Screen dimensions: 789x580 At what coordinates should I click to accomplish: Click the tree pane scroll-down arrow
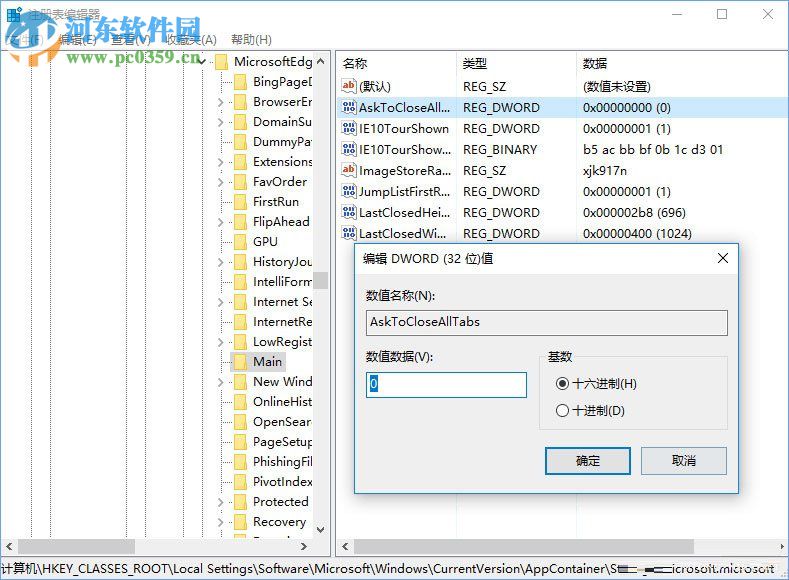coord(321,530)
